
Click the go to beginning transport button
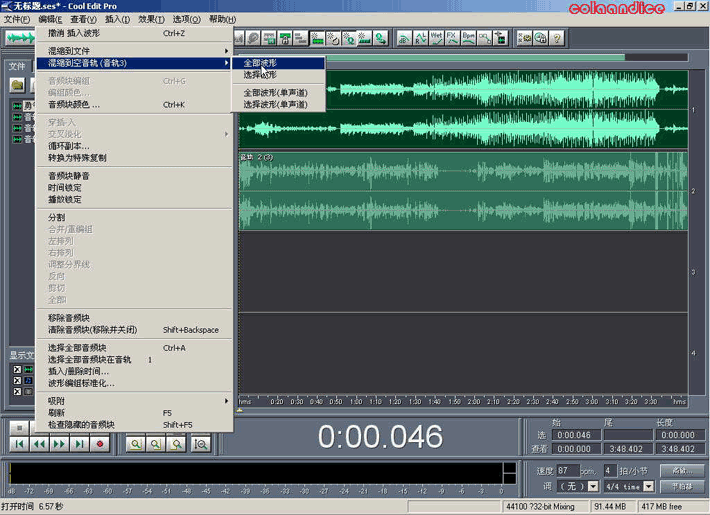coord(18,444)
